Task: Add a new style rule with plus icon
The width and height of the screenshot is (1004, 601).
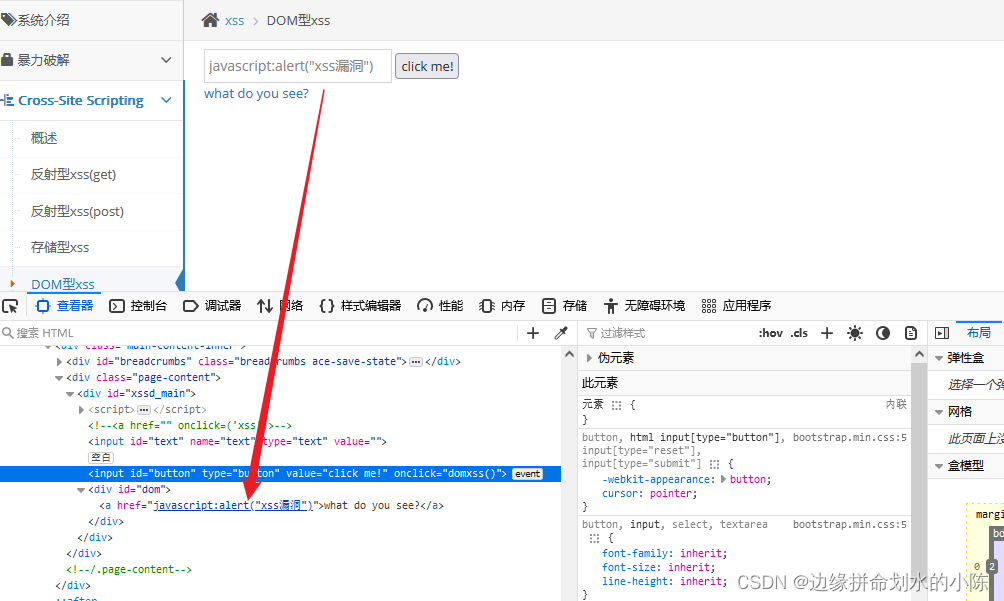Action: click(x=827, y=333)
